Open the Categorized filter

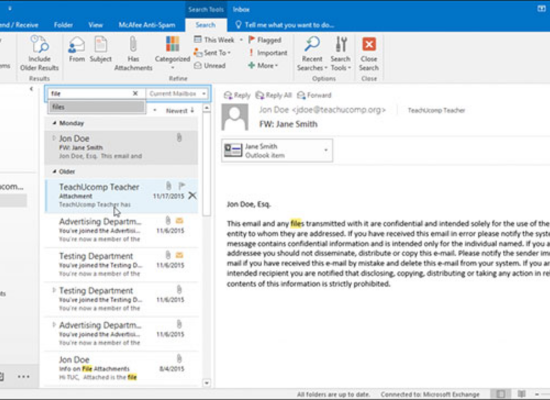[172, 53]
